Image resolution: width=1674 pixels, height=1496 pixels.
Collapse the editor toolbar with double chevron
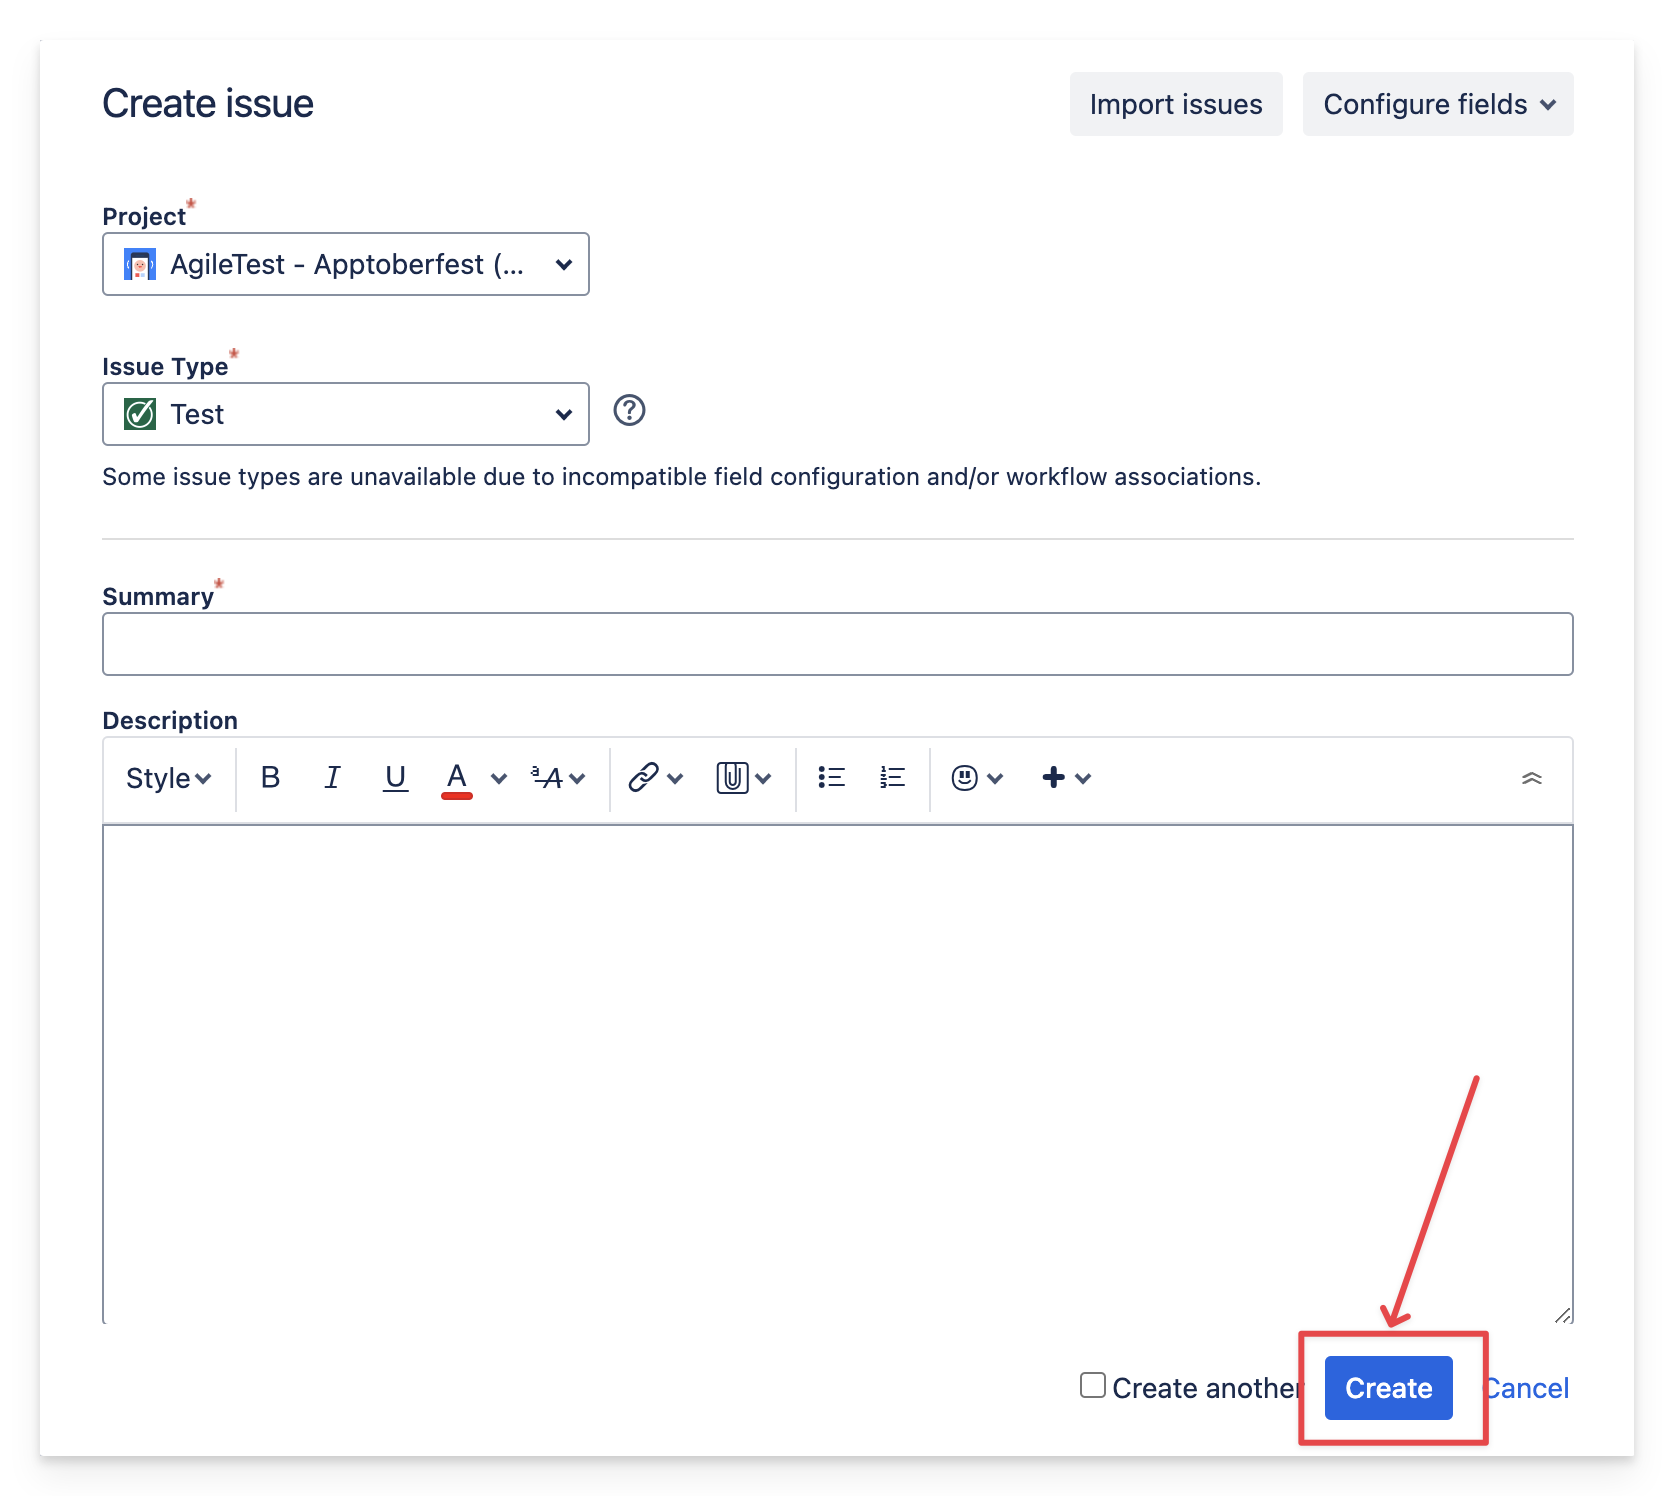[x=1531, y=778]
